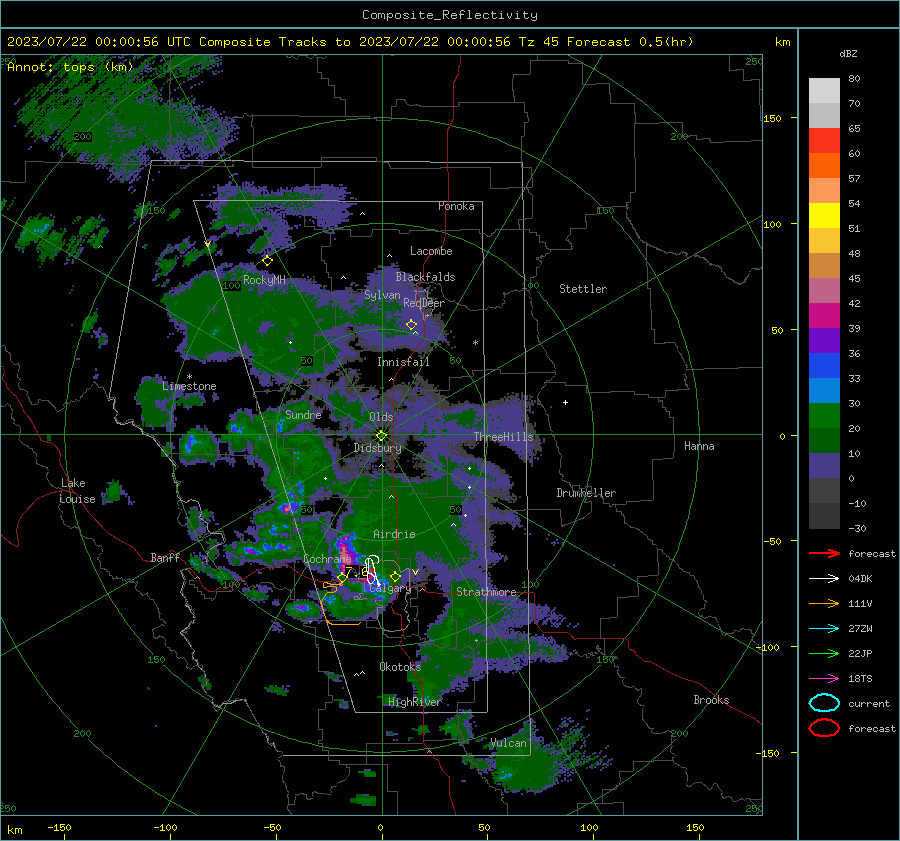
Task: Click the Blackfalds label
Action: pyautogui.click(x=425, y=277)
